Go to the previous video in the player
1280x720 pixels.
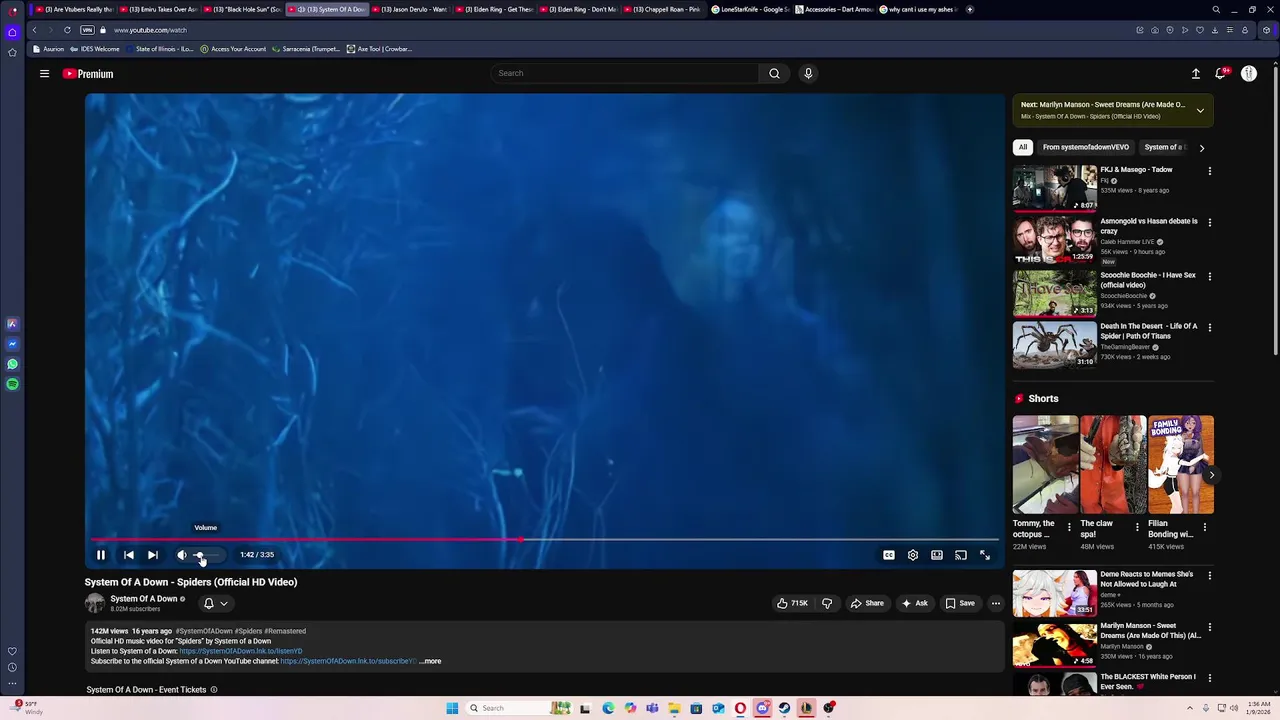click(x=129, y=555)
